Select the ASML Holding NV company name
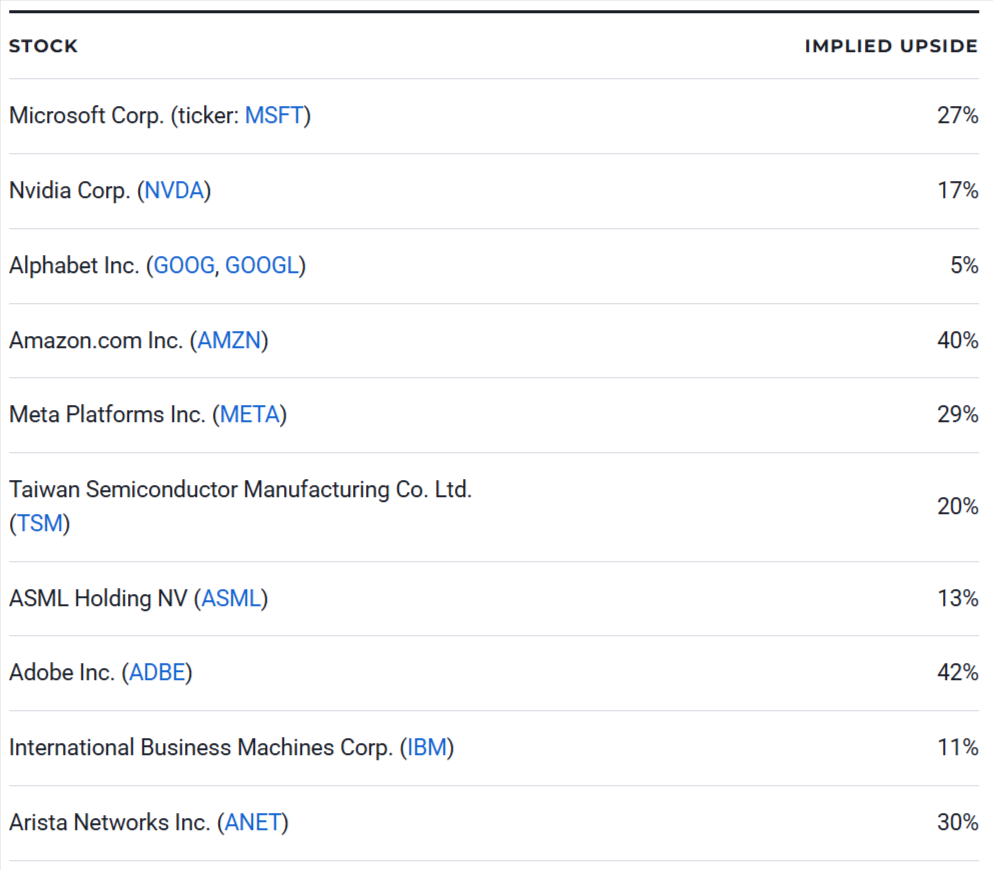 [x=98, y=598]
